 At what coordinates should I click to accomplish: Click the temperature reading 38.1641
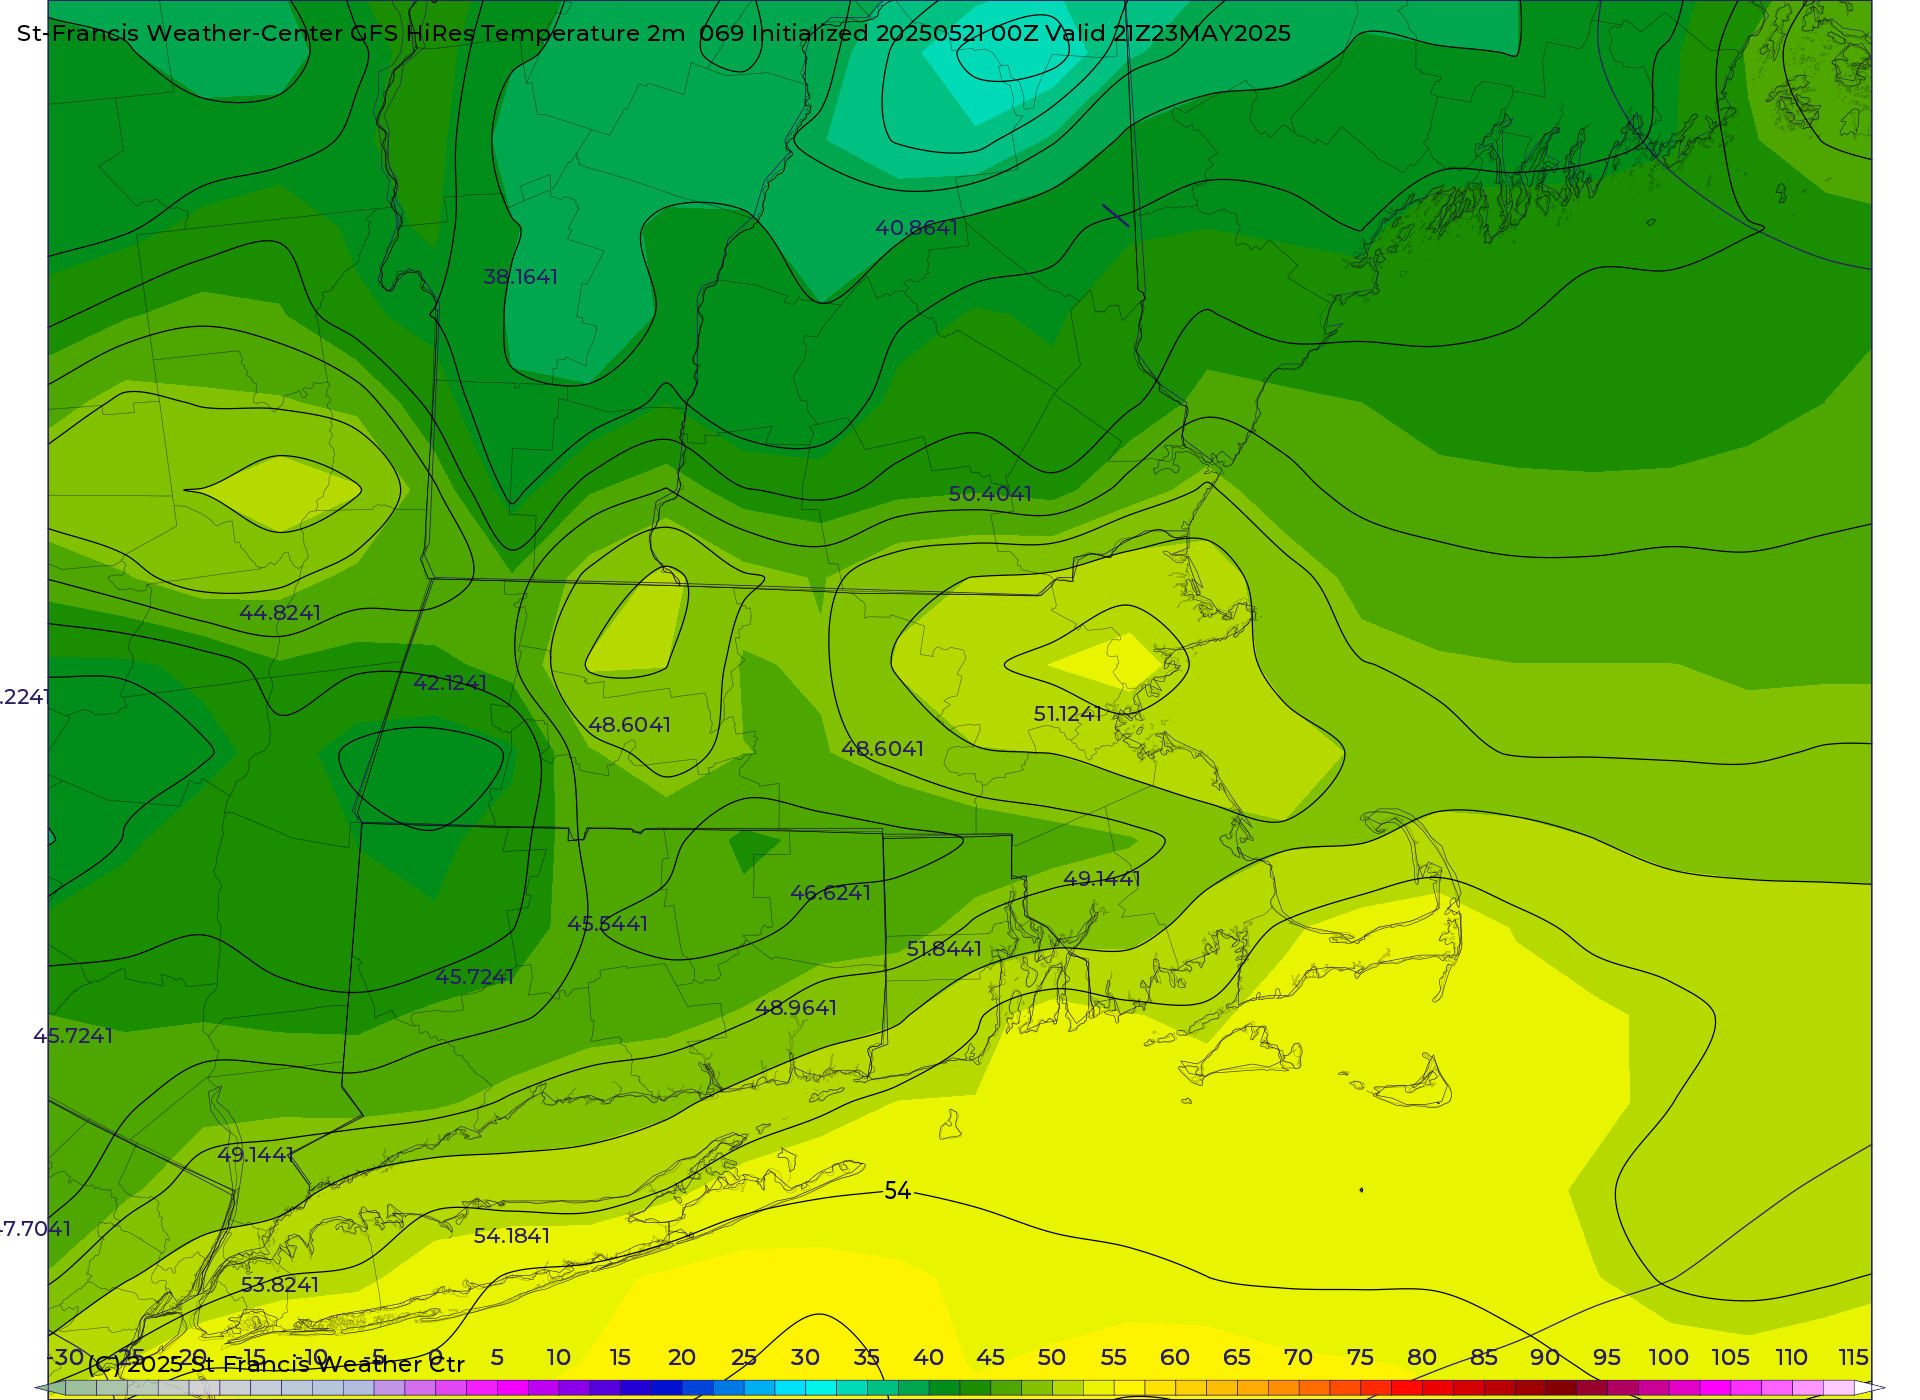click(521, 277)
